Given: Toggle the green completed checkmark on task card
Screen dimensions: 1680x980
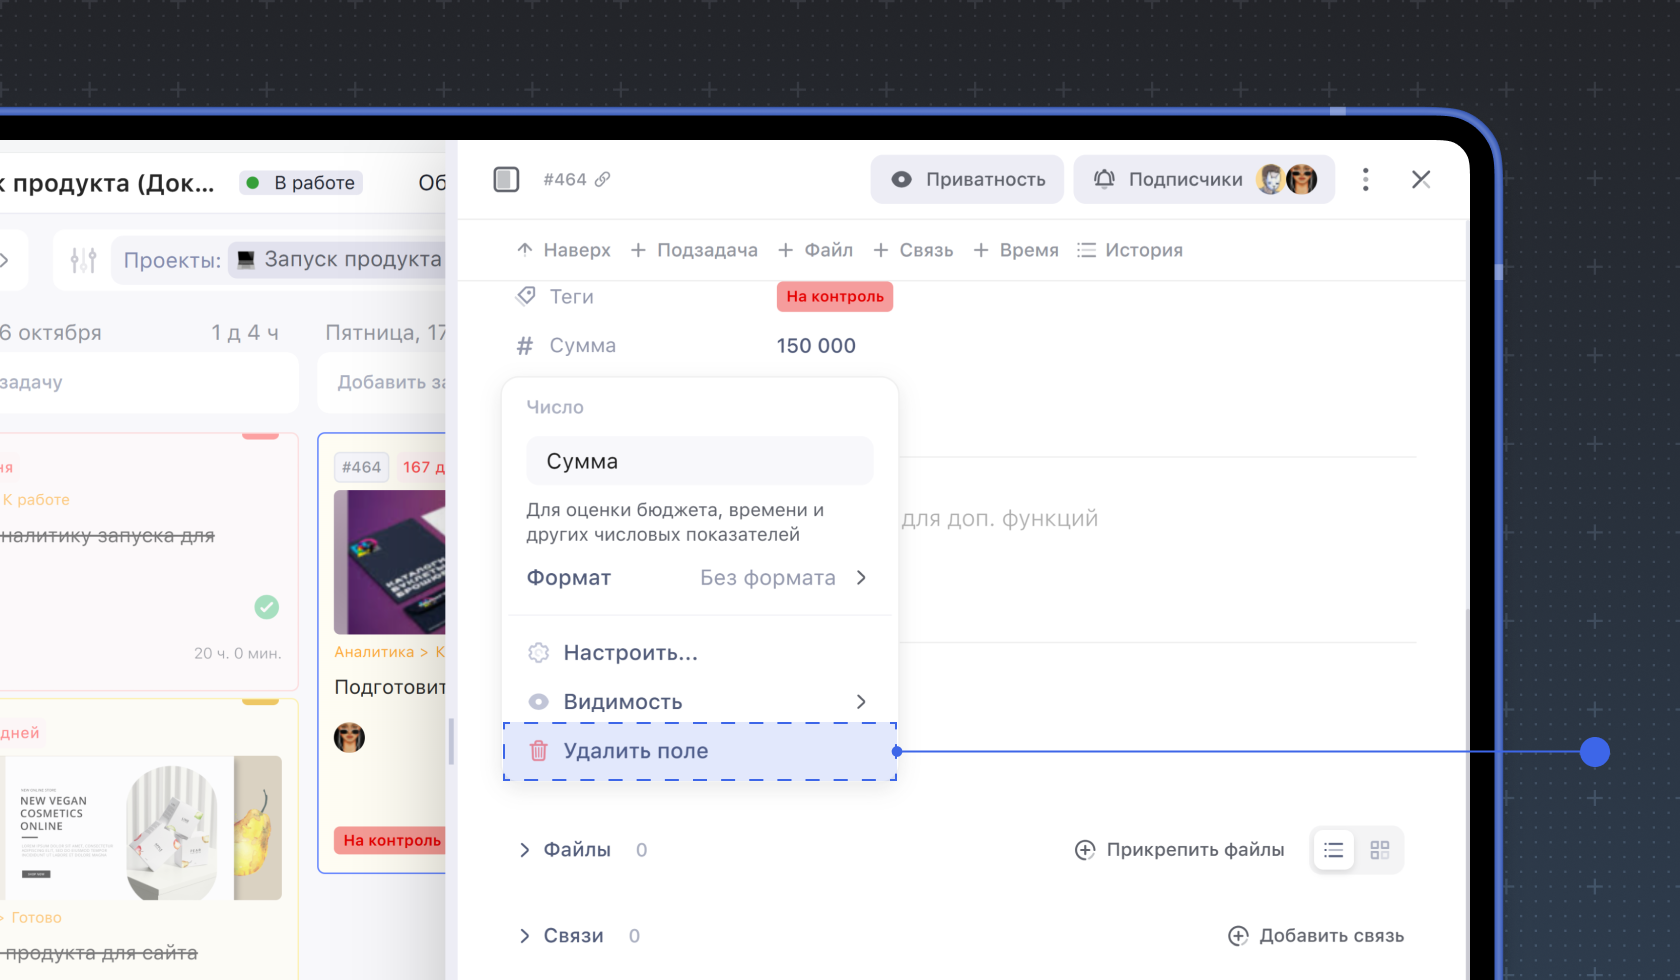Looking at the screenshot, I should (266, 607).
